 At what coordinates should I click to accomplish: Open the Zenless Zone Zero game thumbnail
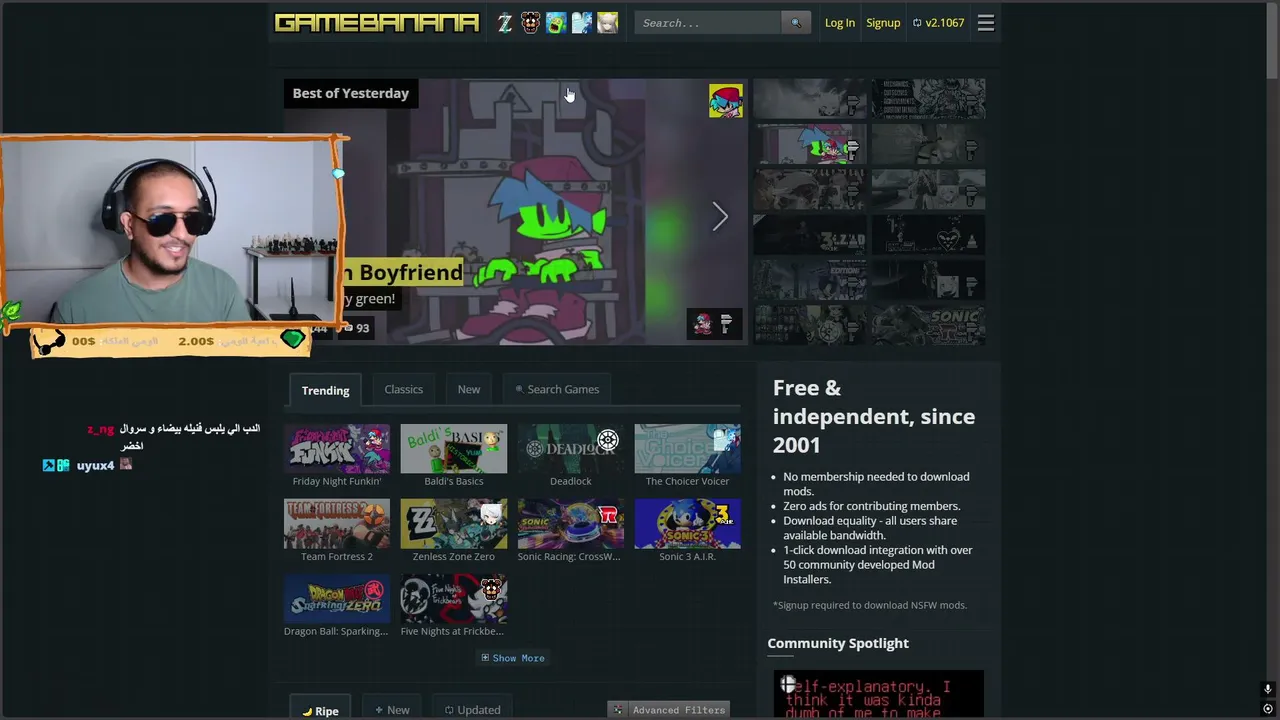click(x=454, y=523)
